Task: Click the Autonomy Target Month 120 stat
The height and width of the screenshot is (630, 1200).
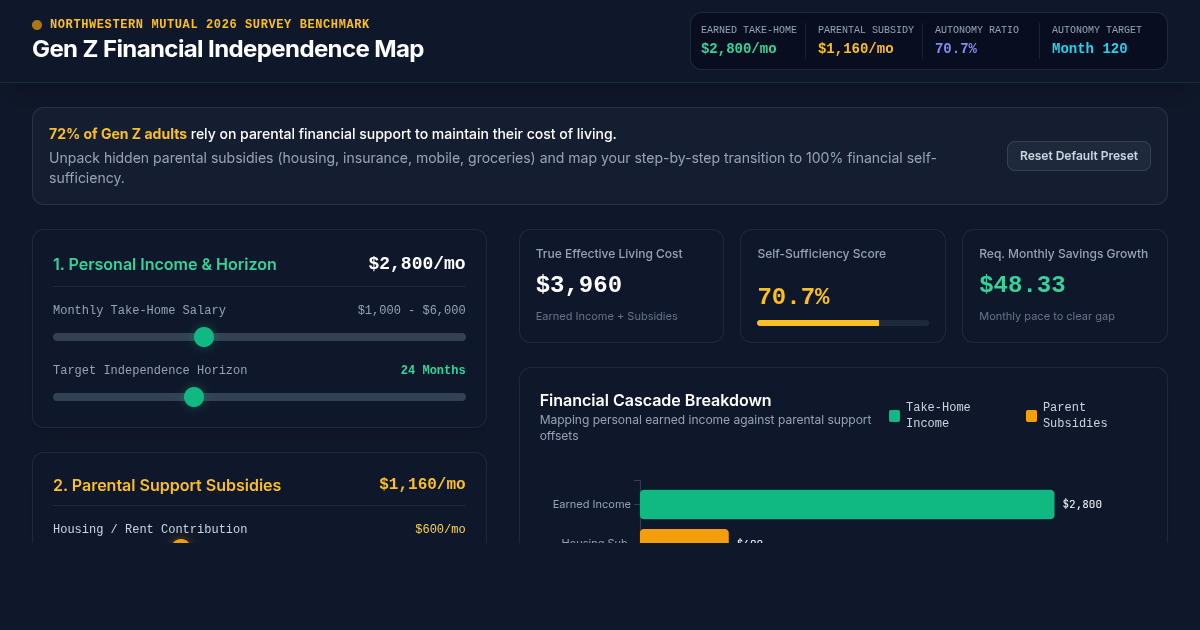Action: pos(1097,41)
